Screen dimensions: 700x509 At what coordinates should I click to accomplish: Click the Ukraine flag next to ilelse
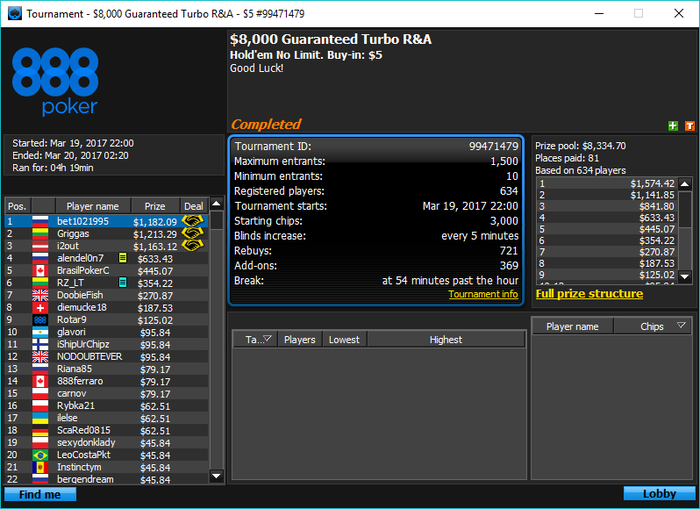pyautogui.click(x=40, y=418)
